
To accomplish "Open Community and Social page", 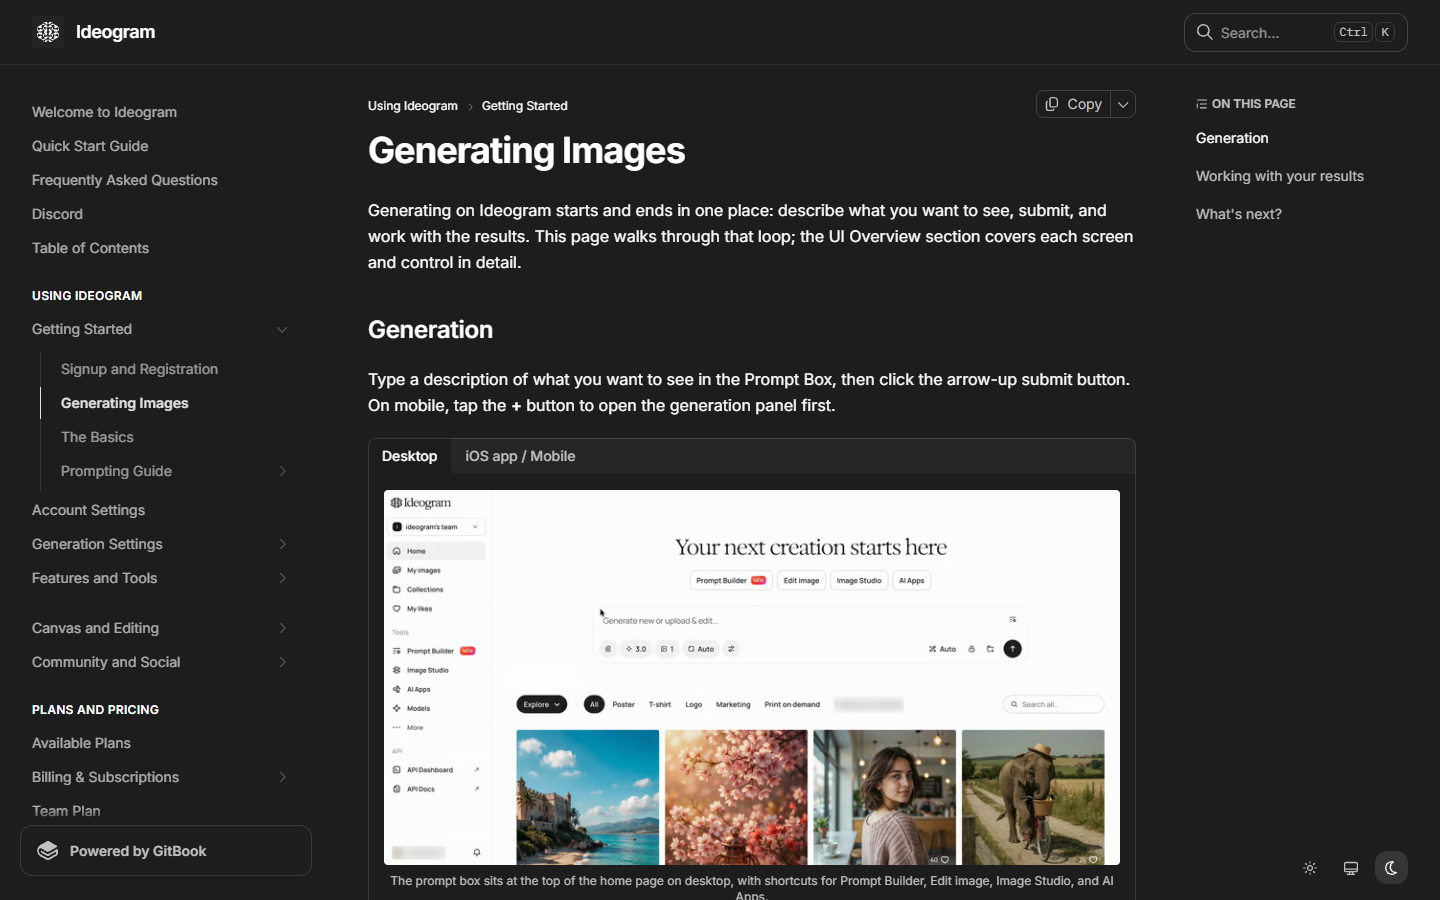I will 106,662.
